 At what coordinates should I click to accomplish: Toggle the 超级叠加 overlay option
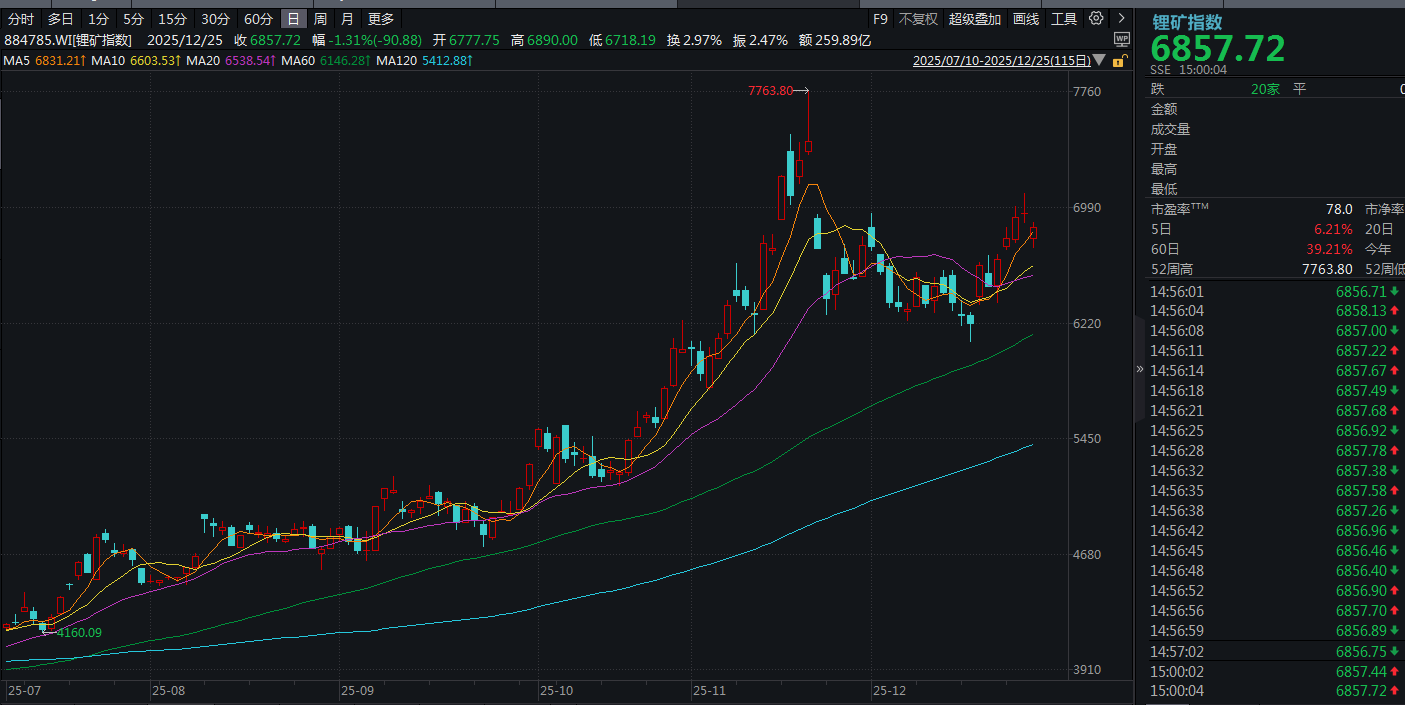(x=974, y=19)
